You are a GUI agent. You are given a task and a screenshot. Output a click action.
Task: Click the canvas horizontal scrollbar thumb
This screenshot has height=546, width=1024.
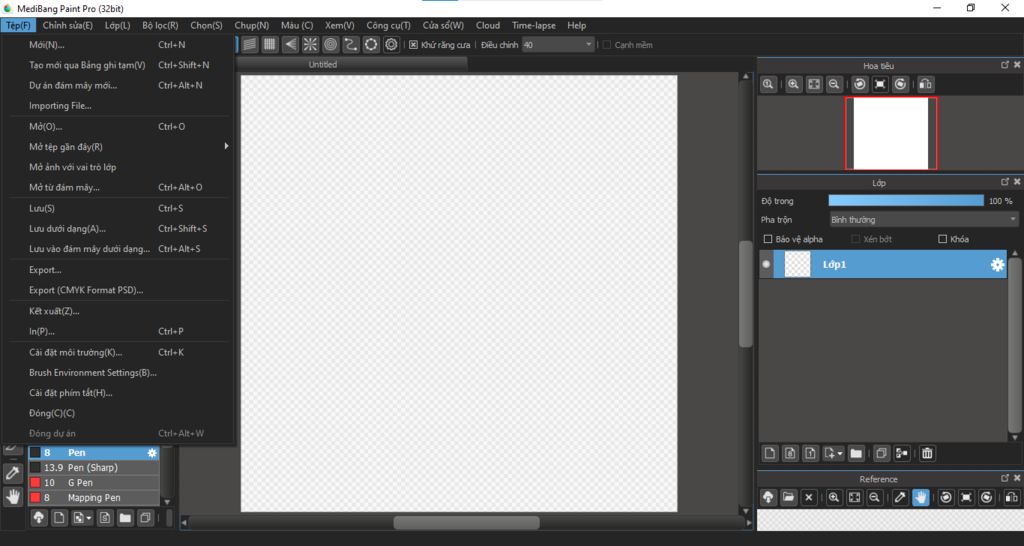[x=466, y=522]
